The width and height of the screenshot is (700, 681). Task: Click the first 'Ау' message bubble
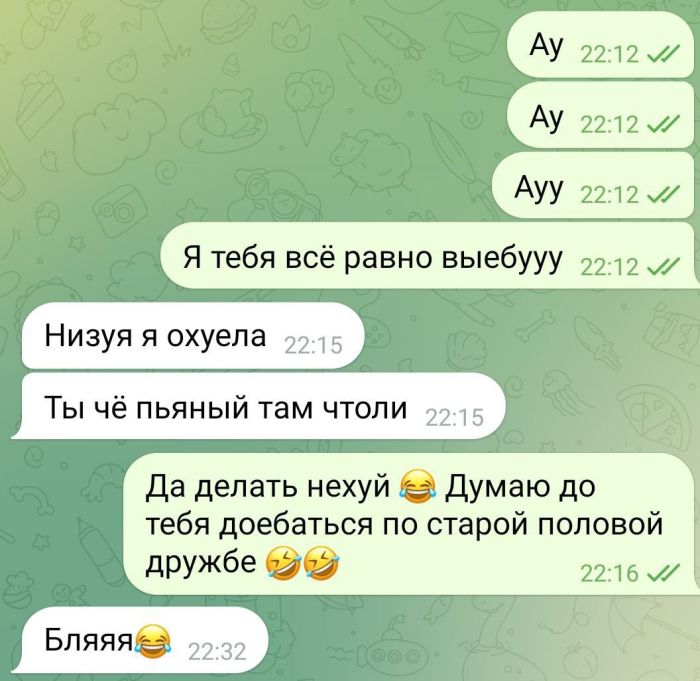(x=601, y=45)
